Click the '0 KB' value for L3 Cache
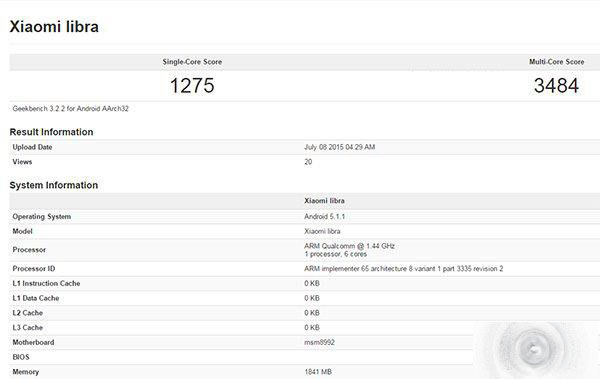 pyautogui.click(x=312, y=328)
